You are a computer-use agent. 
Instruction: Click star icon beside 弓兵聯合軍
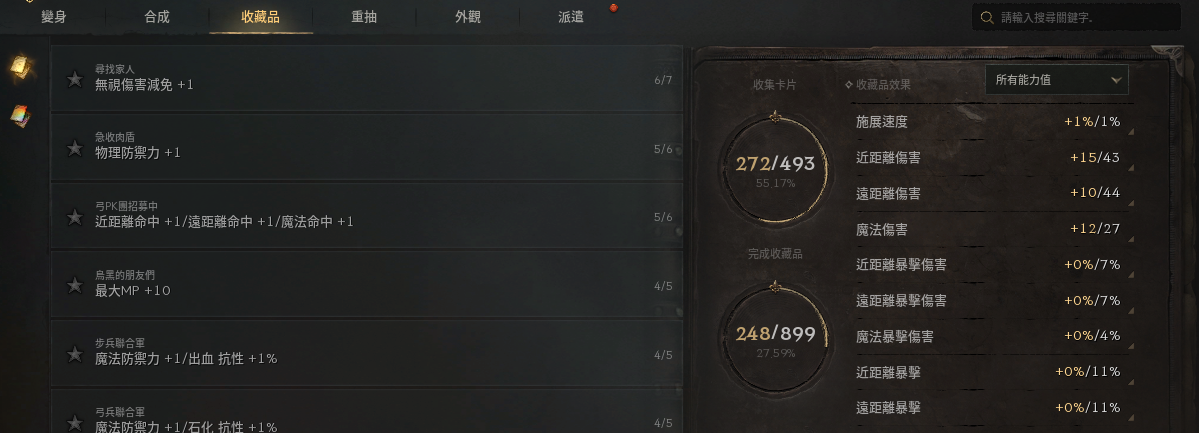[x=75, y=422]
